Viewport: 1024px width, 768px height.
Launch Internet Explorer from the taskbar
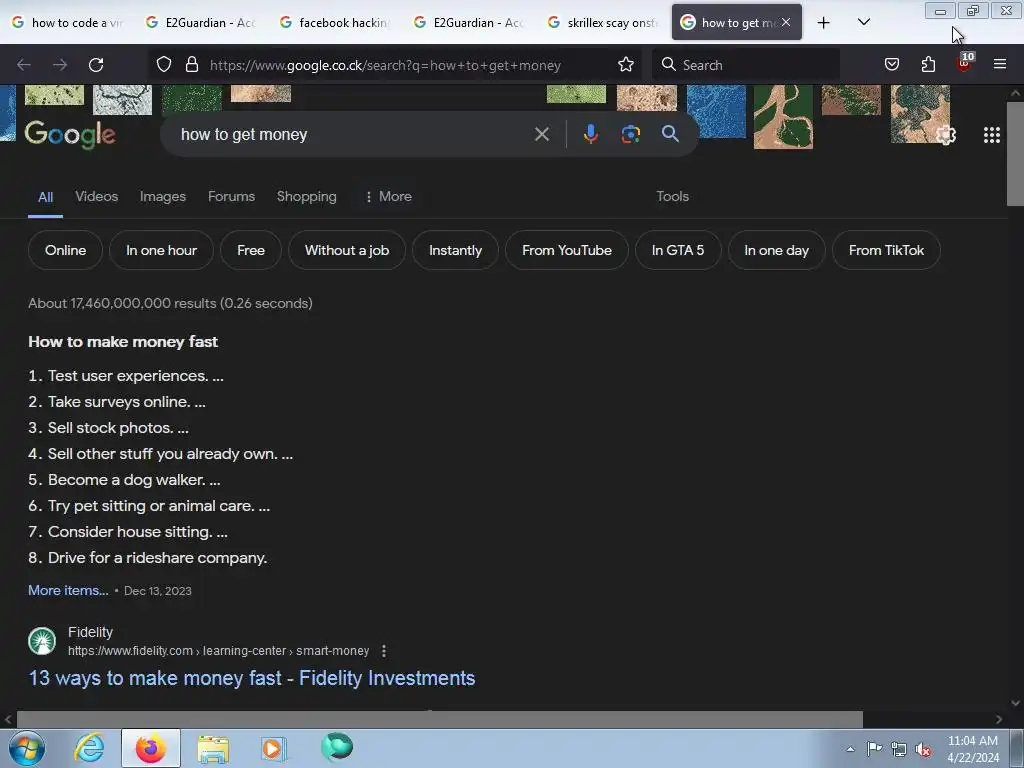tap(89, 748)
